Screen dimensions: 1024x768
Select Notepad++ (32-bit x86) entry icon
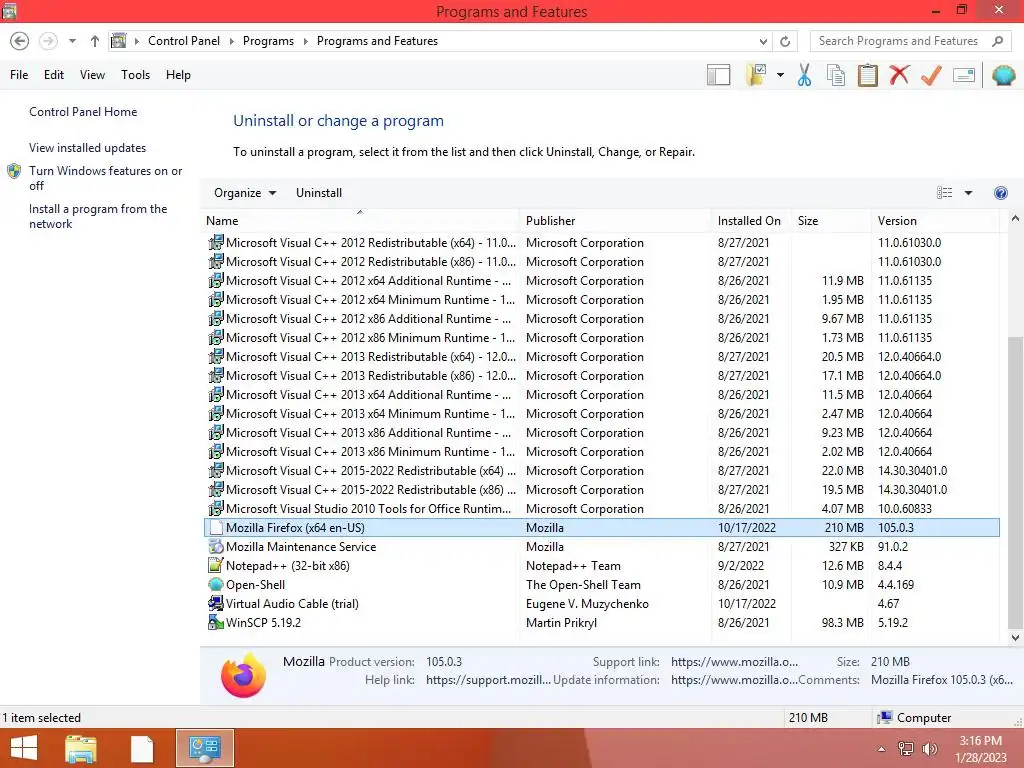216,566
